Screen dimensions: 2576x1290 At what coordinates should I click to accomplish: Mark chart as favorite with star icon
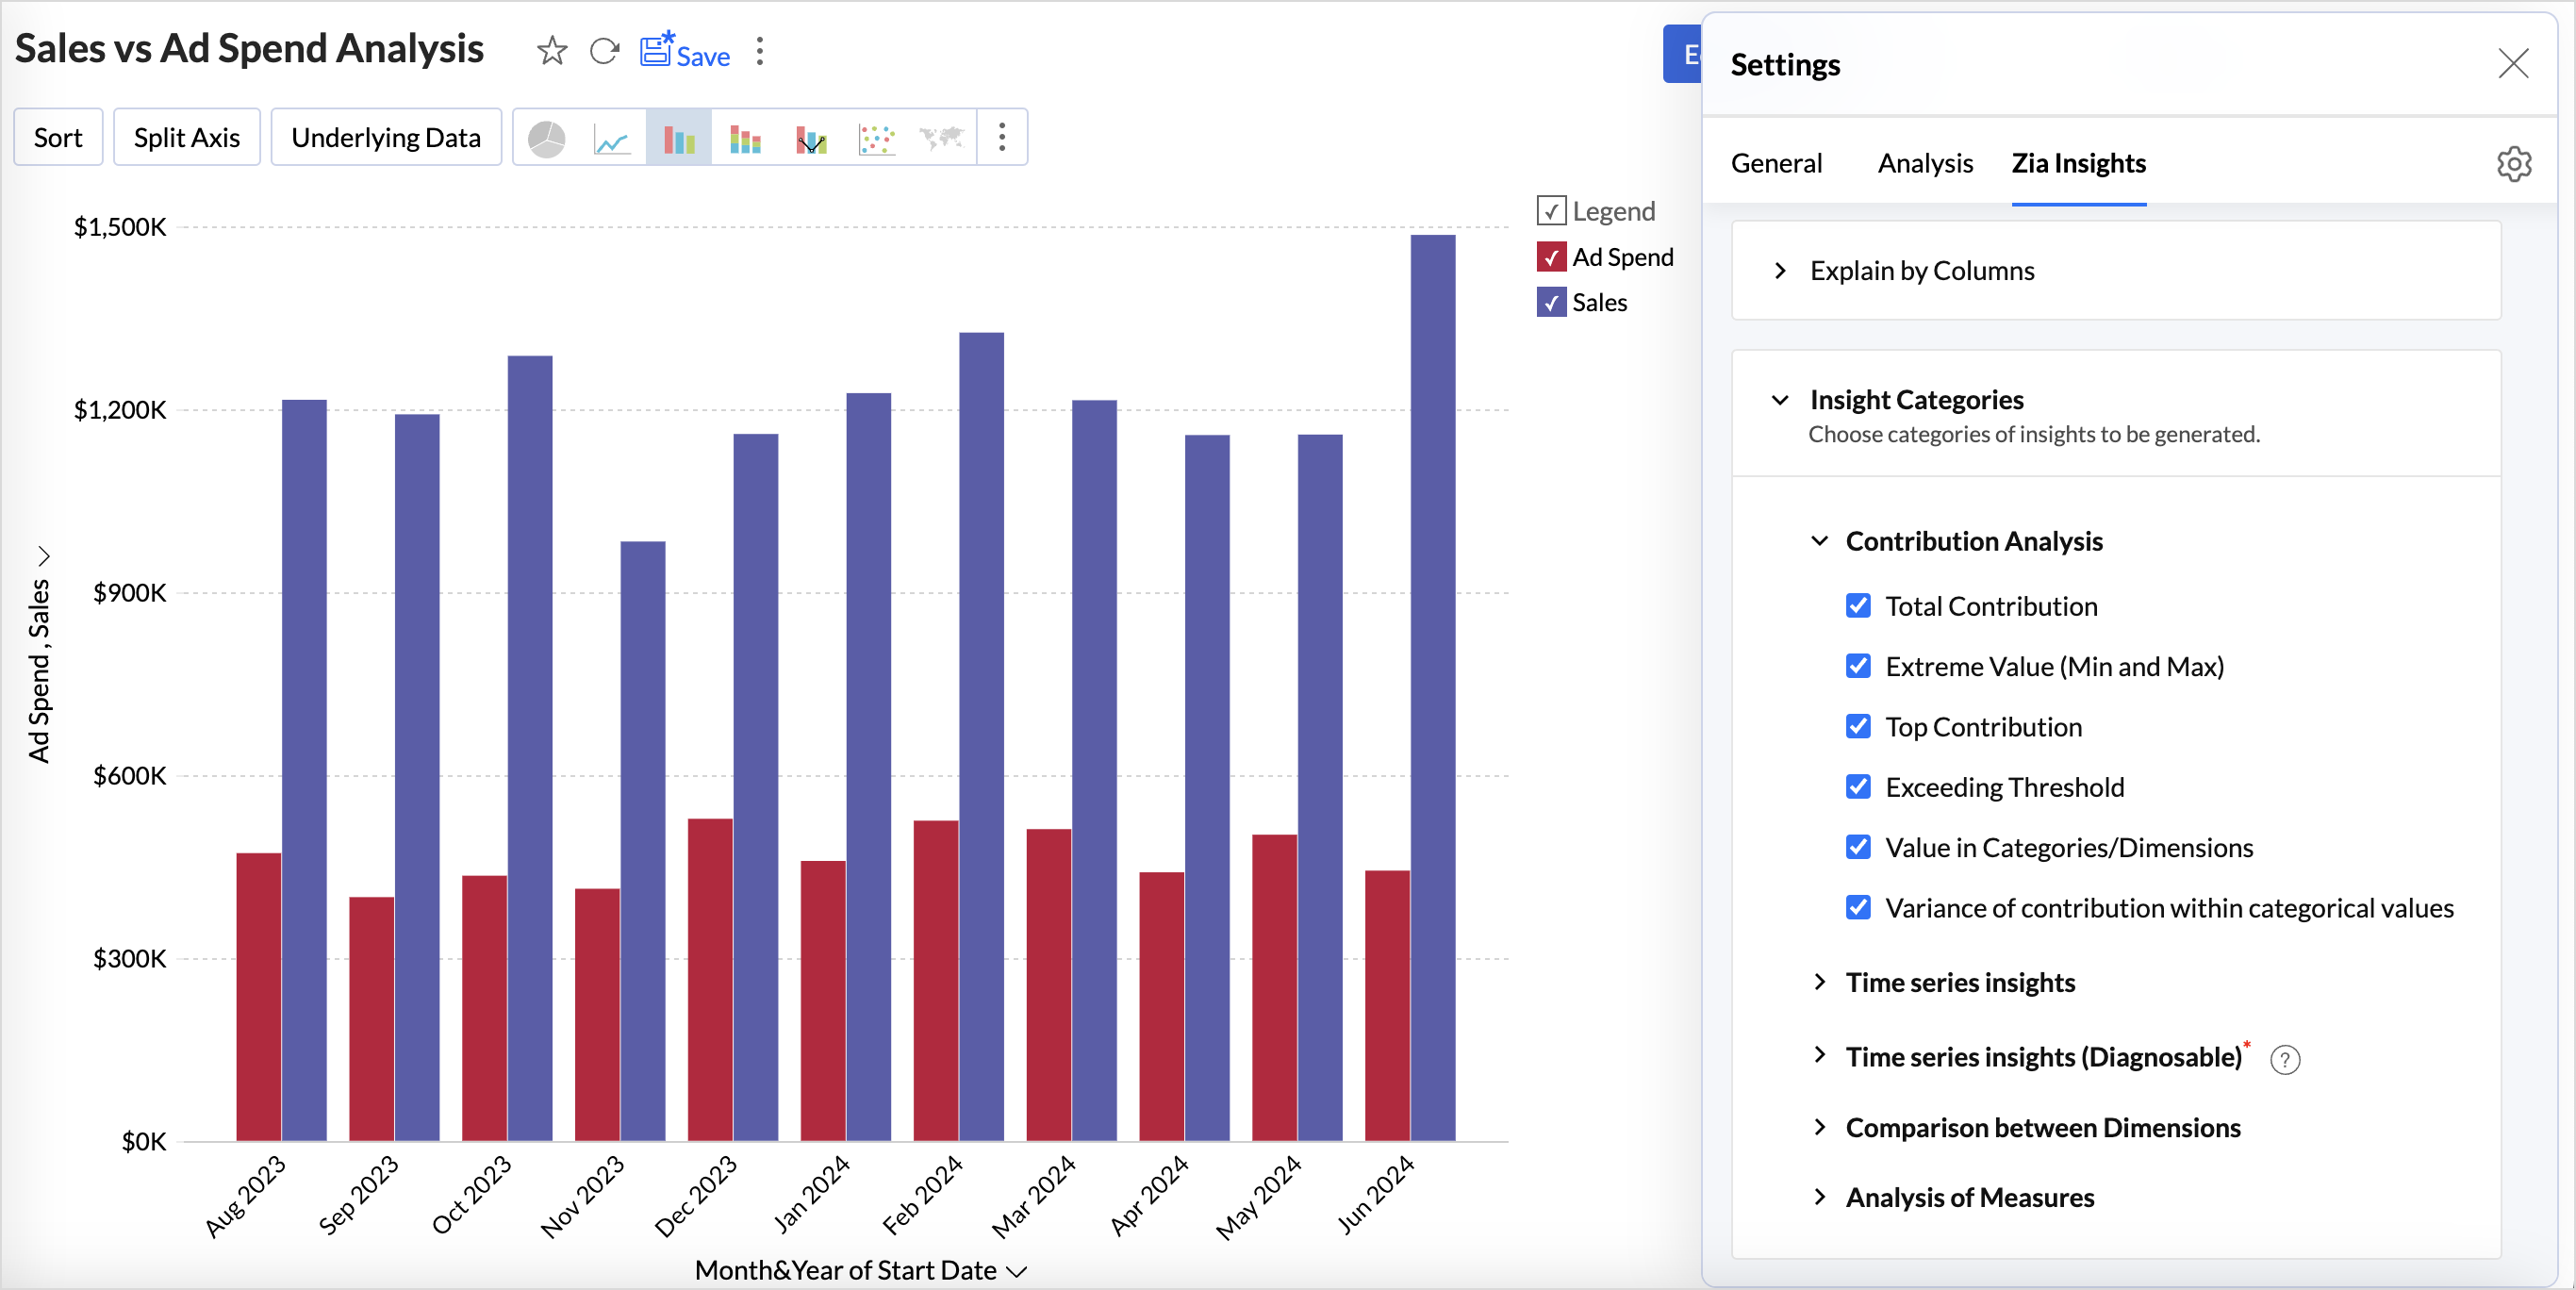[552, 51]
